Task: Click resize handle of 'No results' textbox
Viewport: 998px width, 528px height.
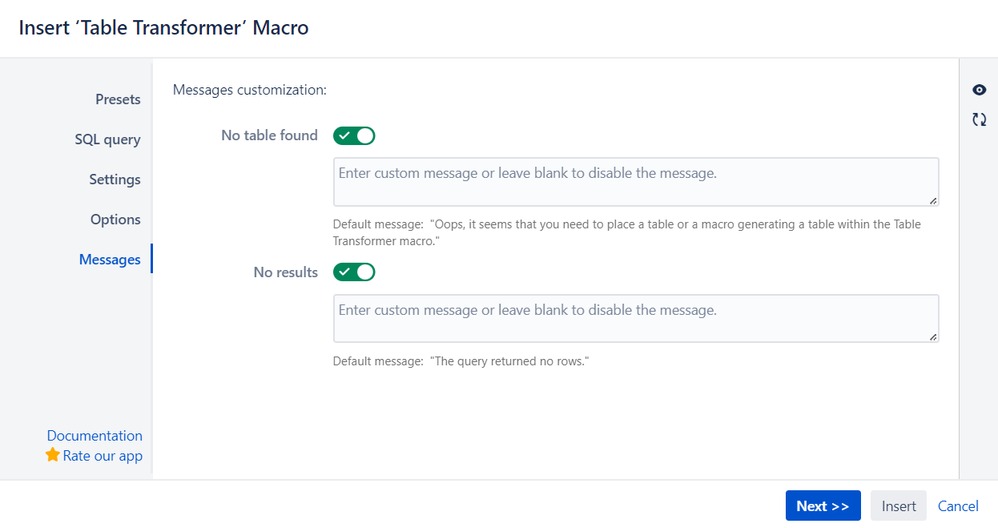Action: (933, 337)
